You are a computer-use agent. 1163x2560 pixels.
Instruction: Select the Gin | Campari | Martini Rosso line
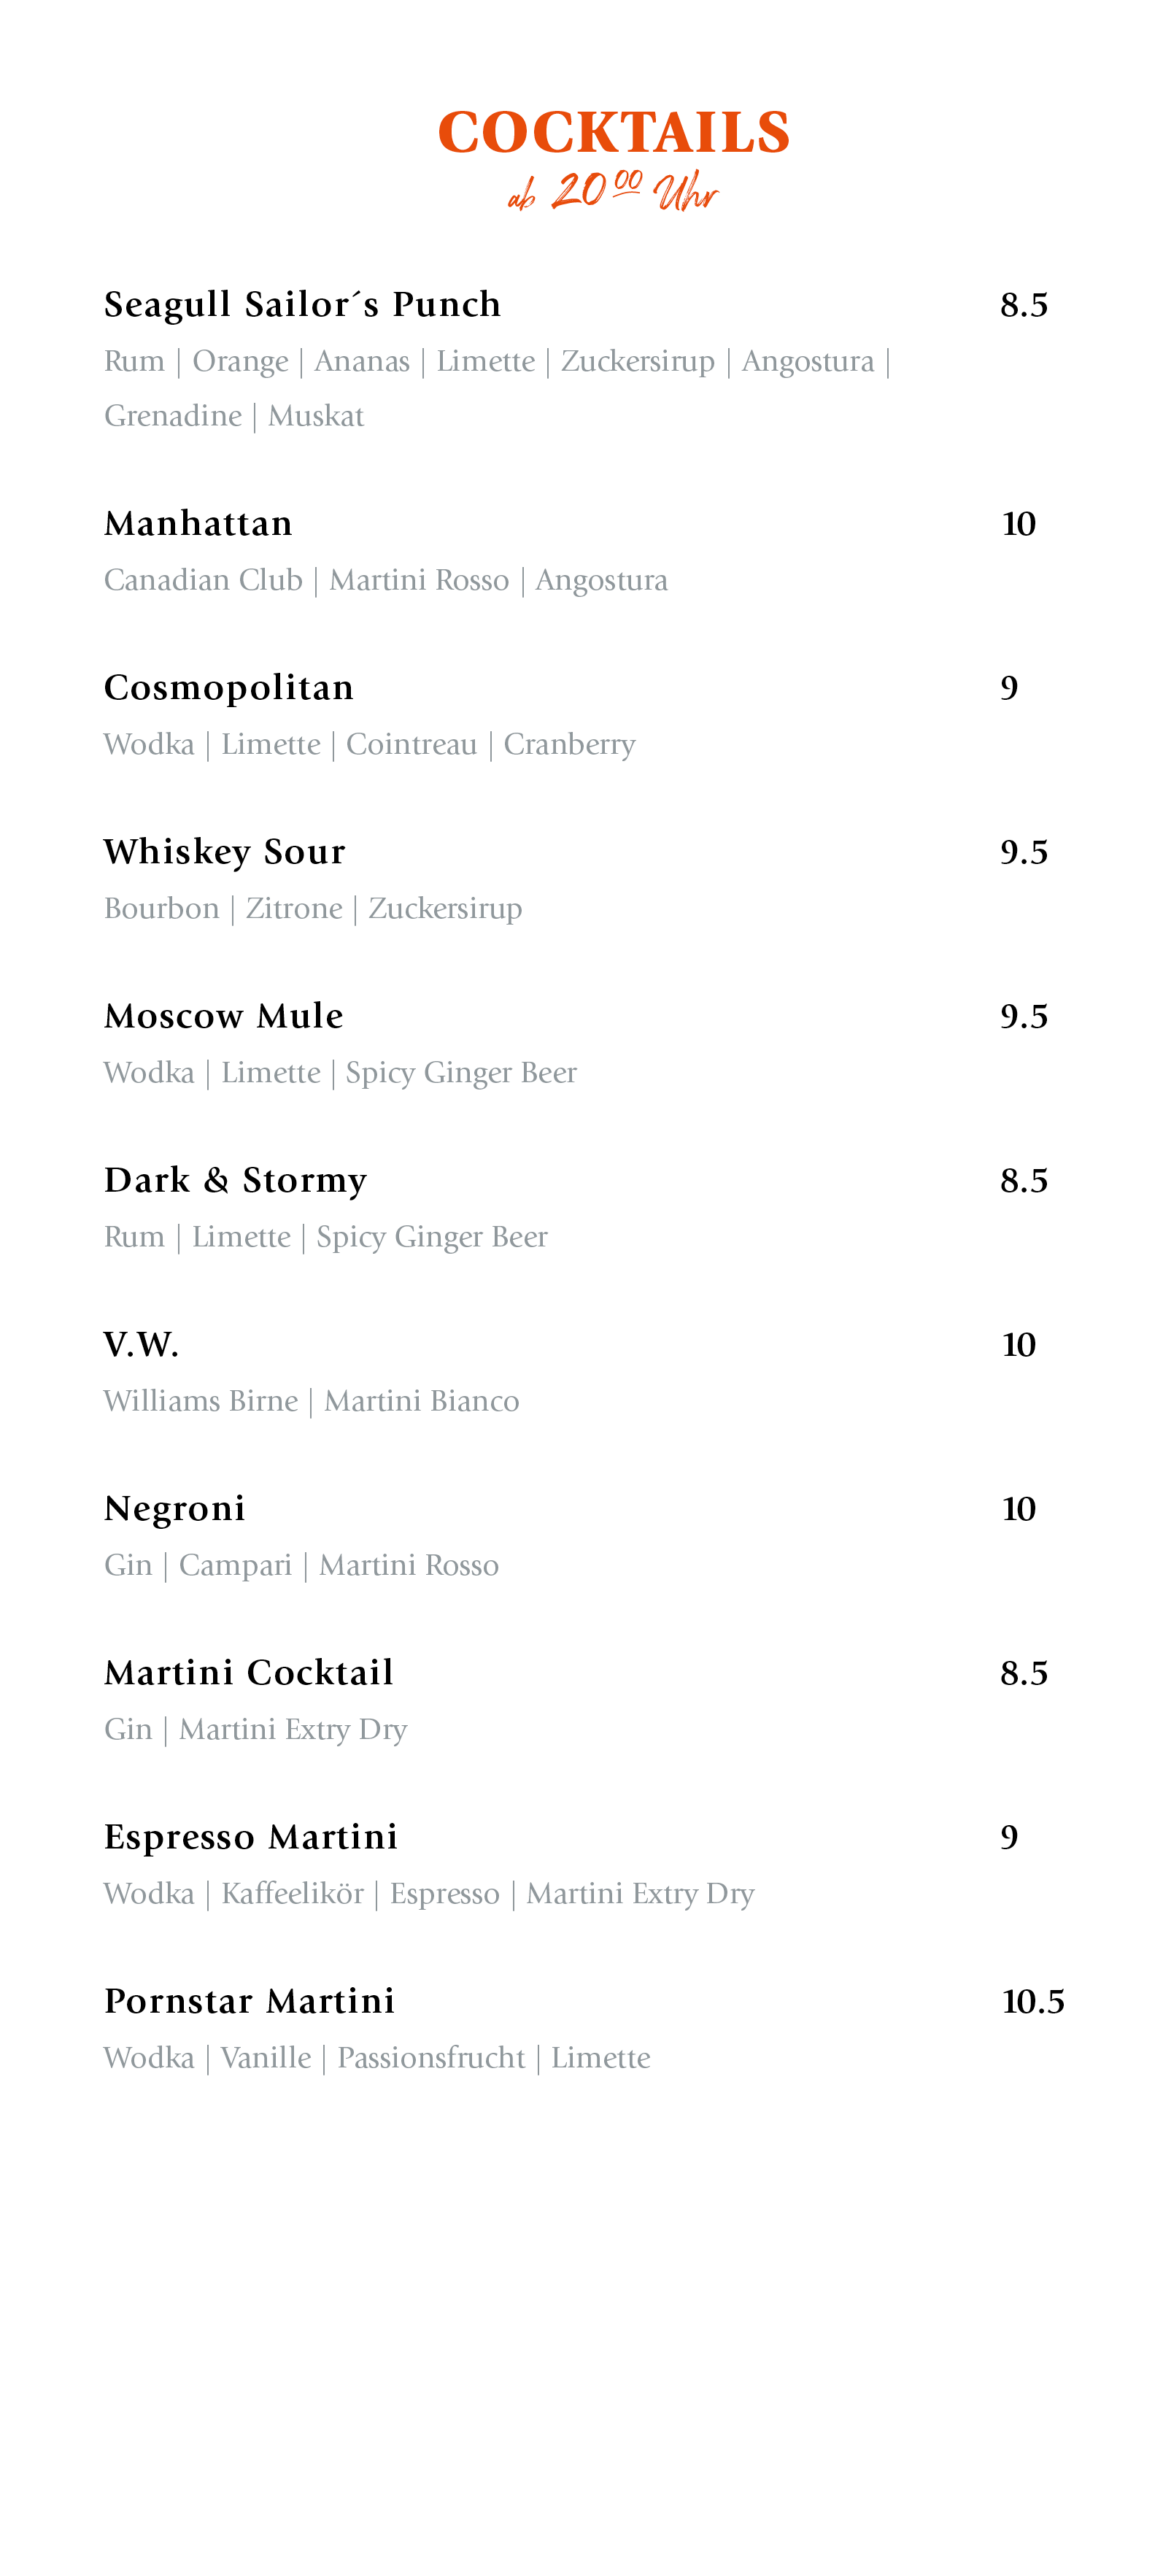(x=301, y=1565)
